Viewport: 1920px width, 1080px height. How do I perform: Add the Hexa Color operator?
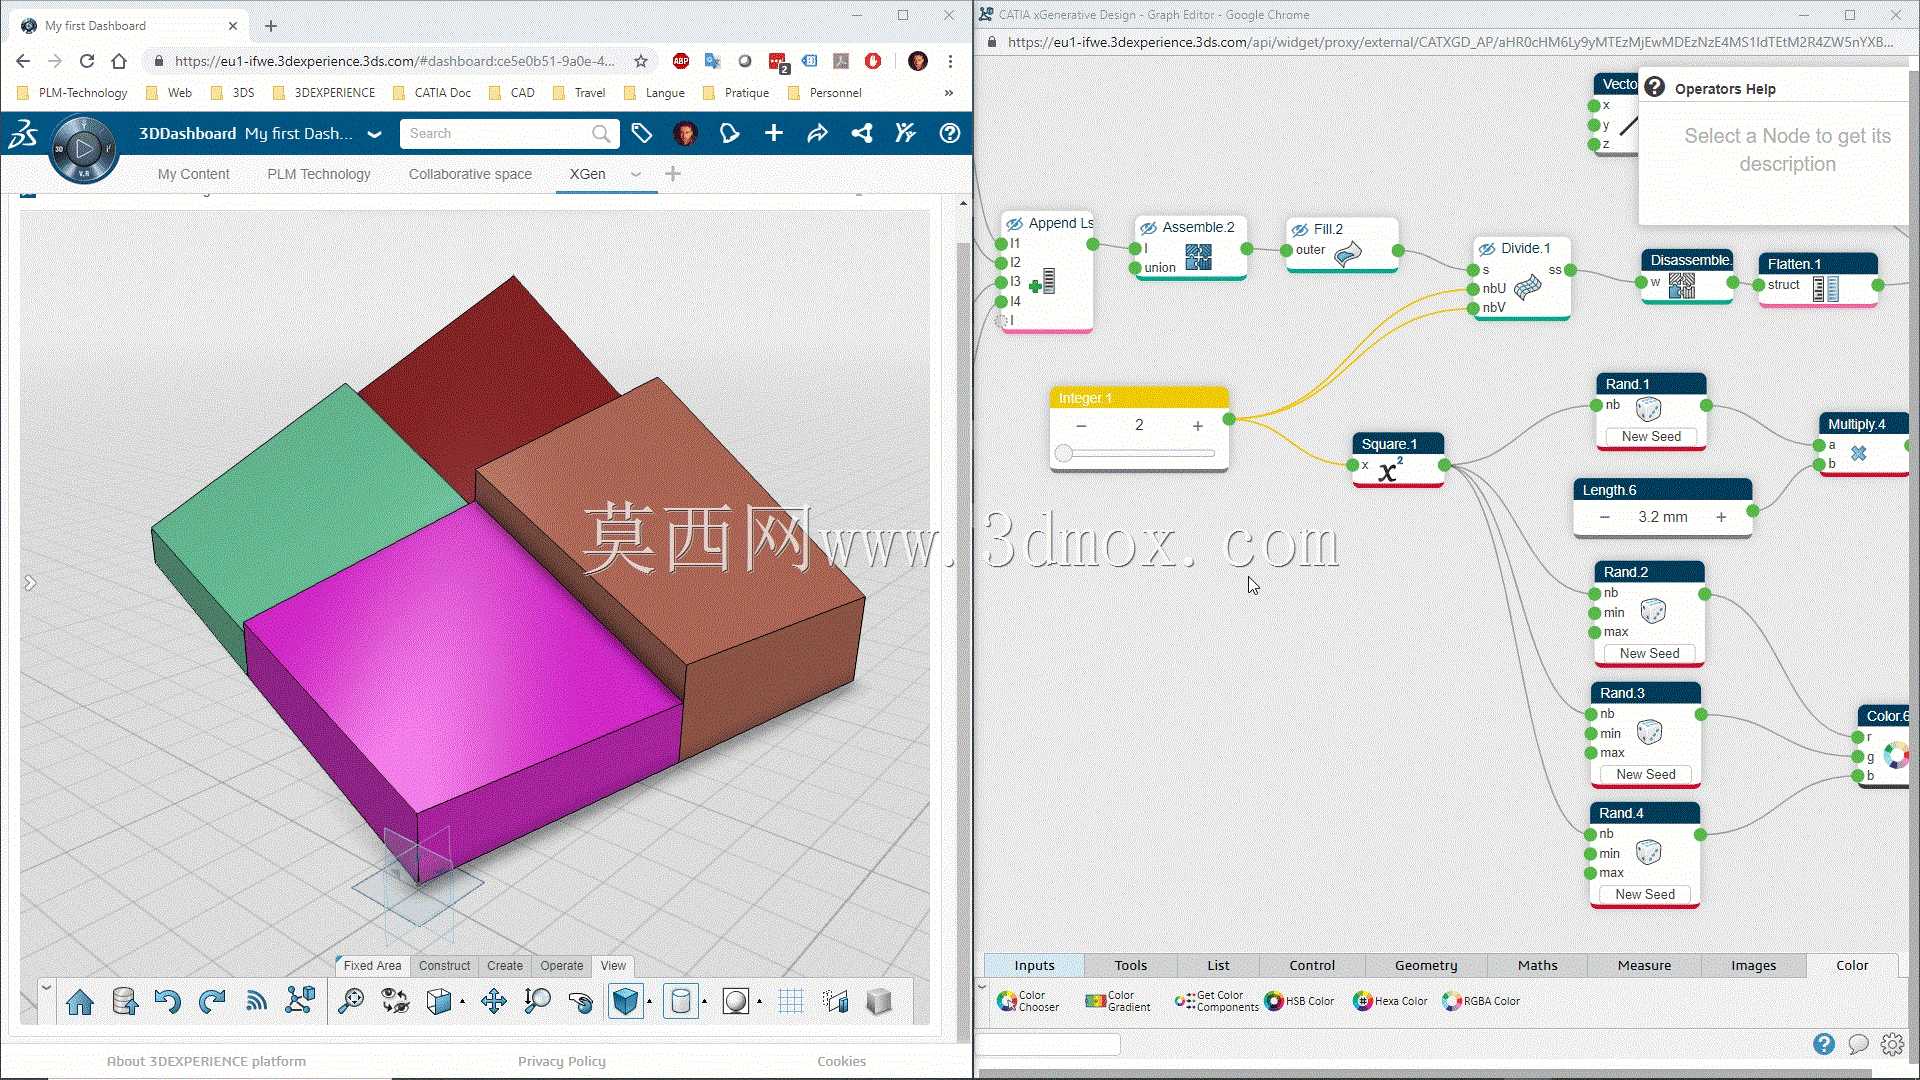[1390, 1001]
